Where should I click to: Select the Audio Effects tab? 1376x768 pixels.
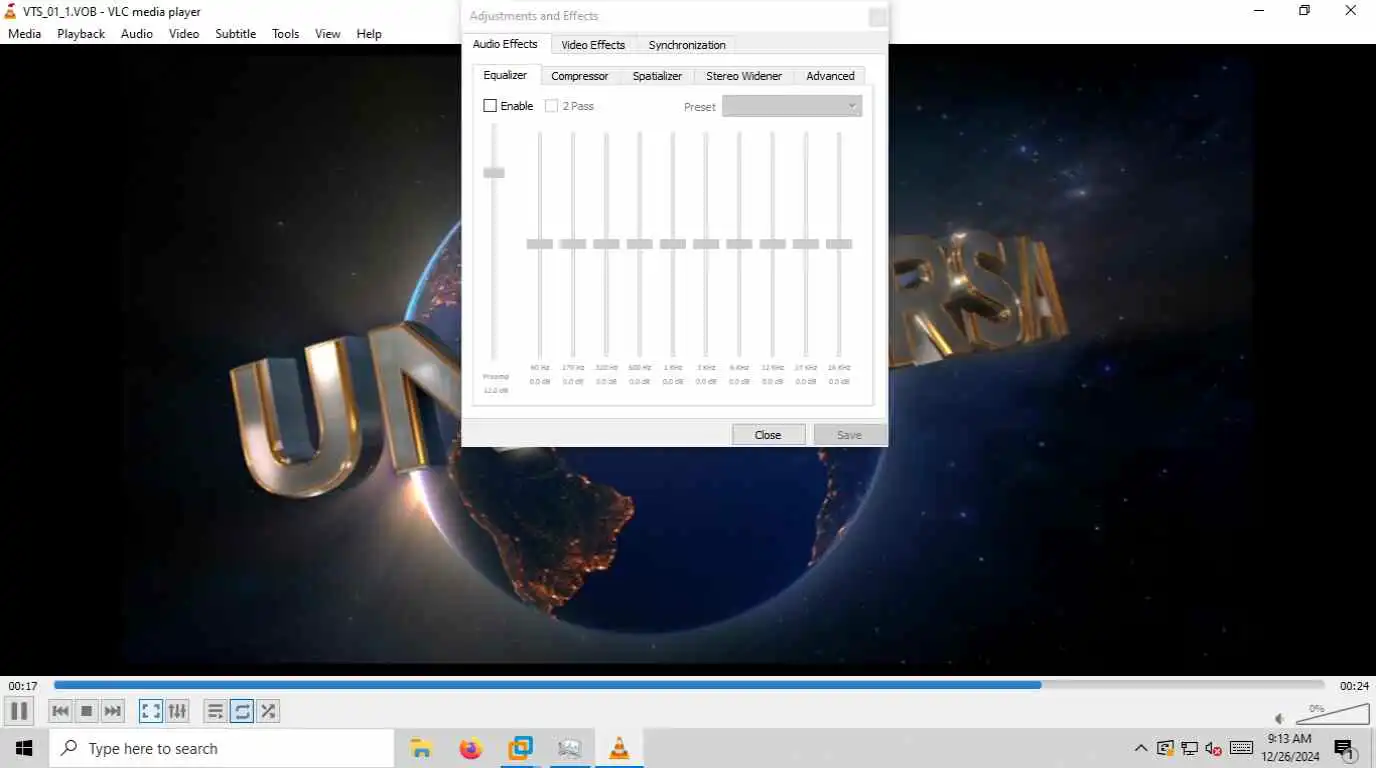click(505, 44)
